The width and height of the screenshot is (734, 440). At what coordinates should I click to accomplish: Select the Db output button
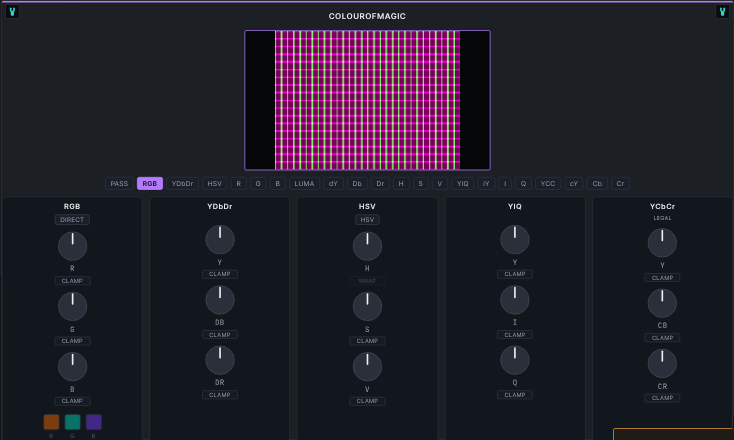tap(357, 183)
